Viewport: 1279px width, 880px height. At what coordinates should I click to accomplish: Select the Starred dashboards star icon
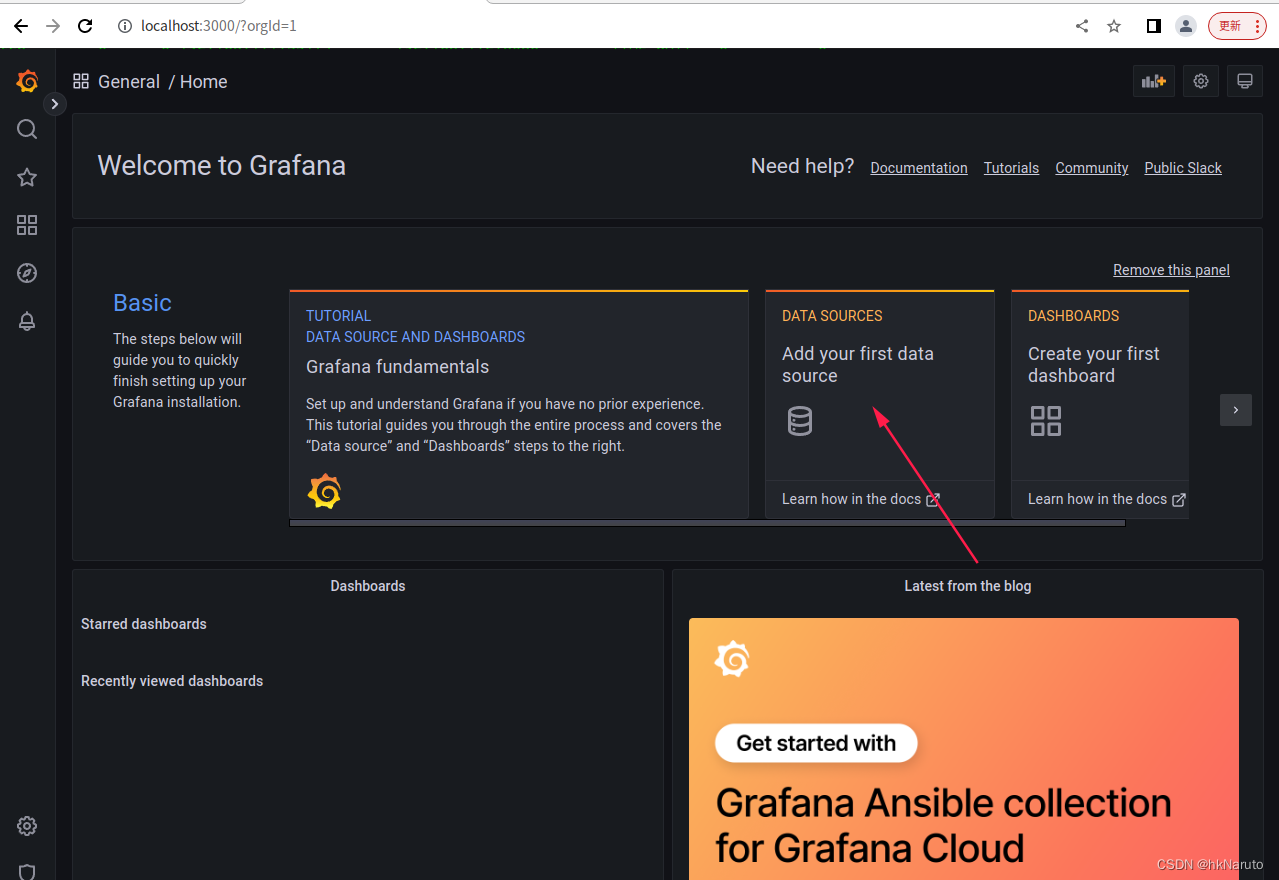pyautogui.click(x=26, y=177)
